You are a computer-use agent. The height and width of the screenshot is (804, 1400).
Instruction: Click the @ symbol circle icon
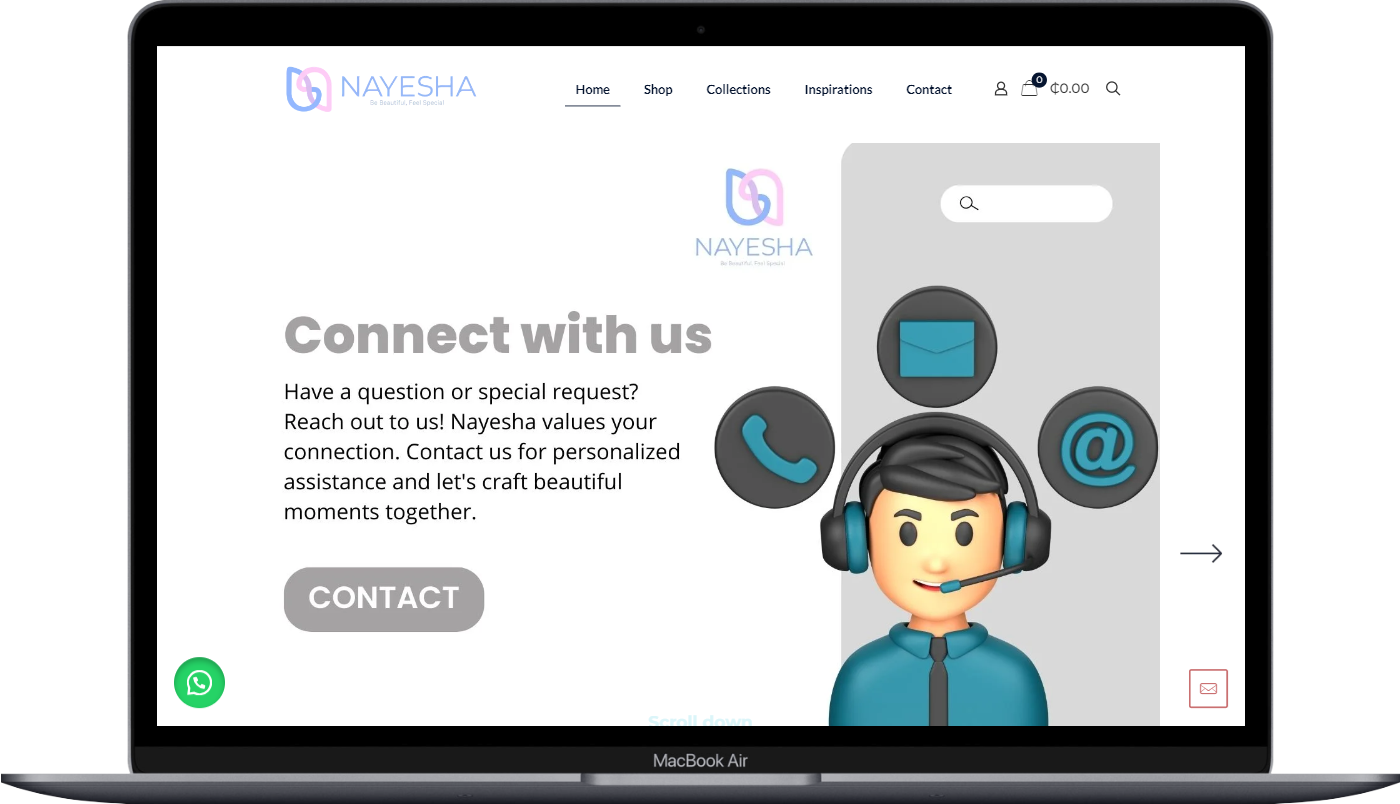tap(1098, 447)
